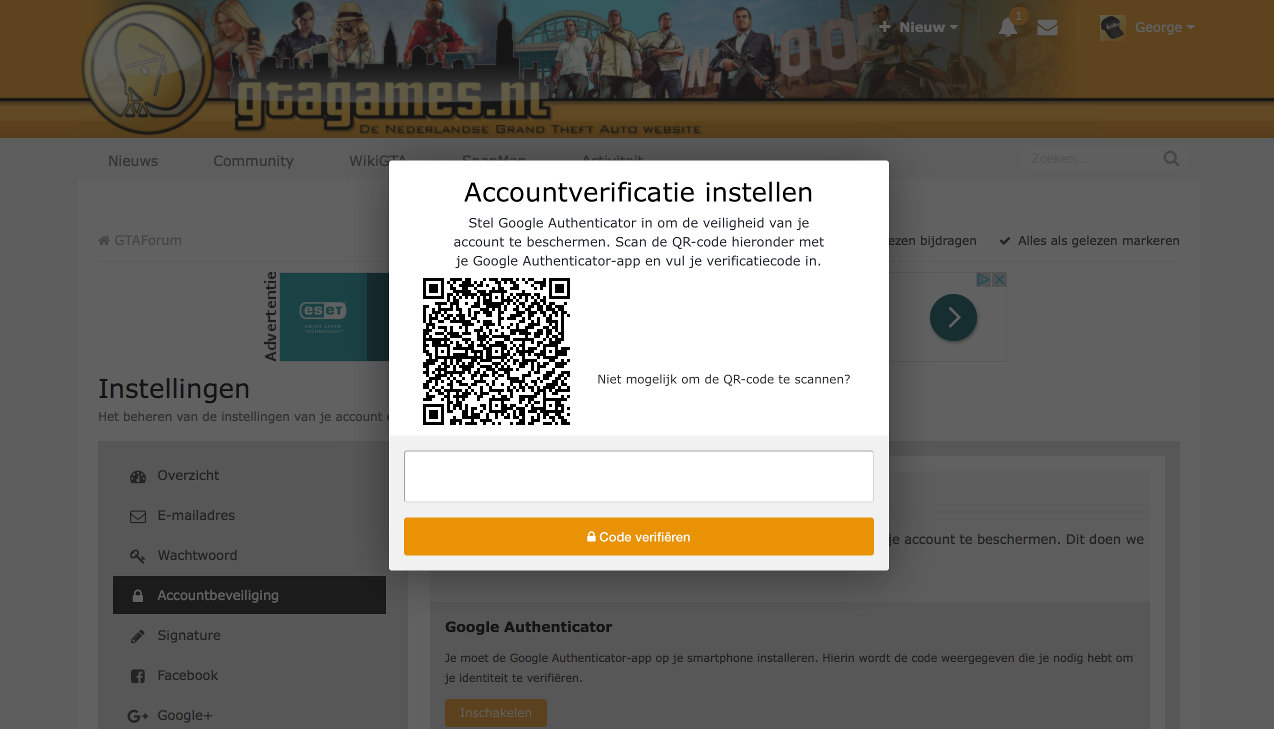The image size is (1274, 729).
Task: Click the search magnifier icon
Action: click(x=1171, y=159)
